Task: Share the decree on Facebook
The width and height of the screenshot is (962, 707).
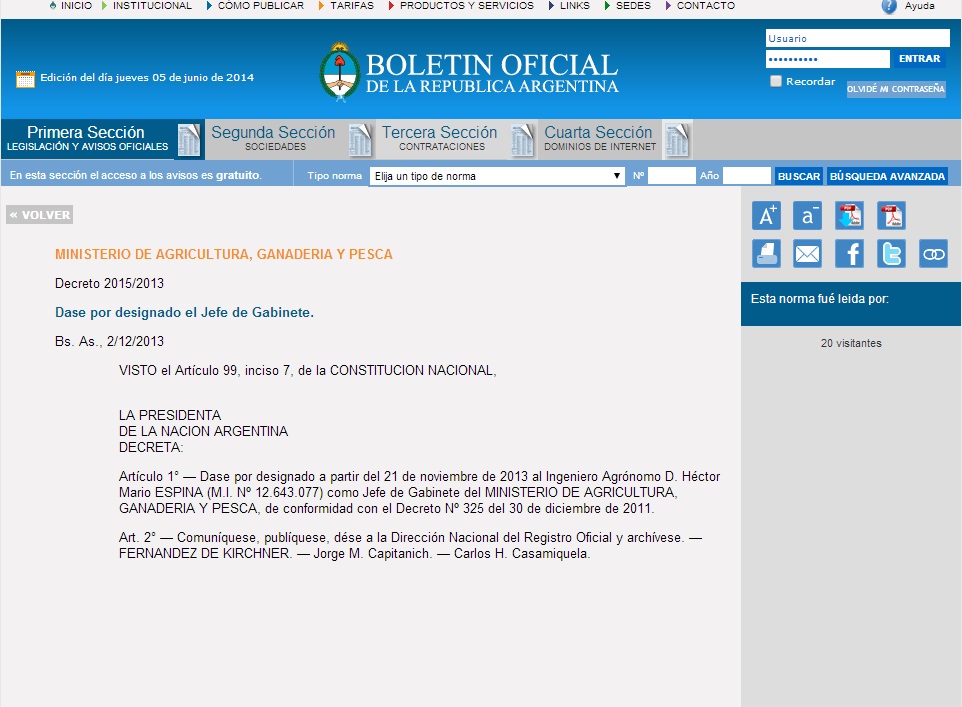Action: (x=849, y=254)
